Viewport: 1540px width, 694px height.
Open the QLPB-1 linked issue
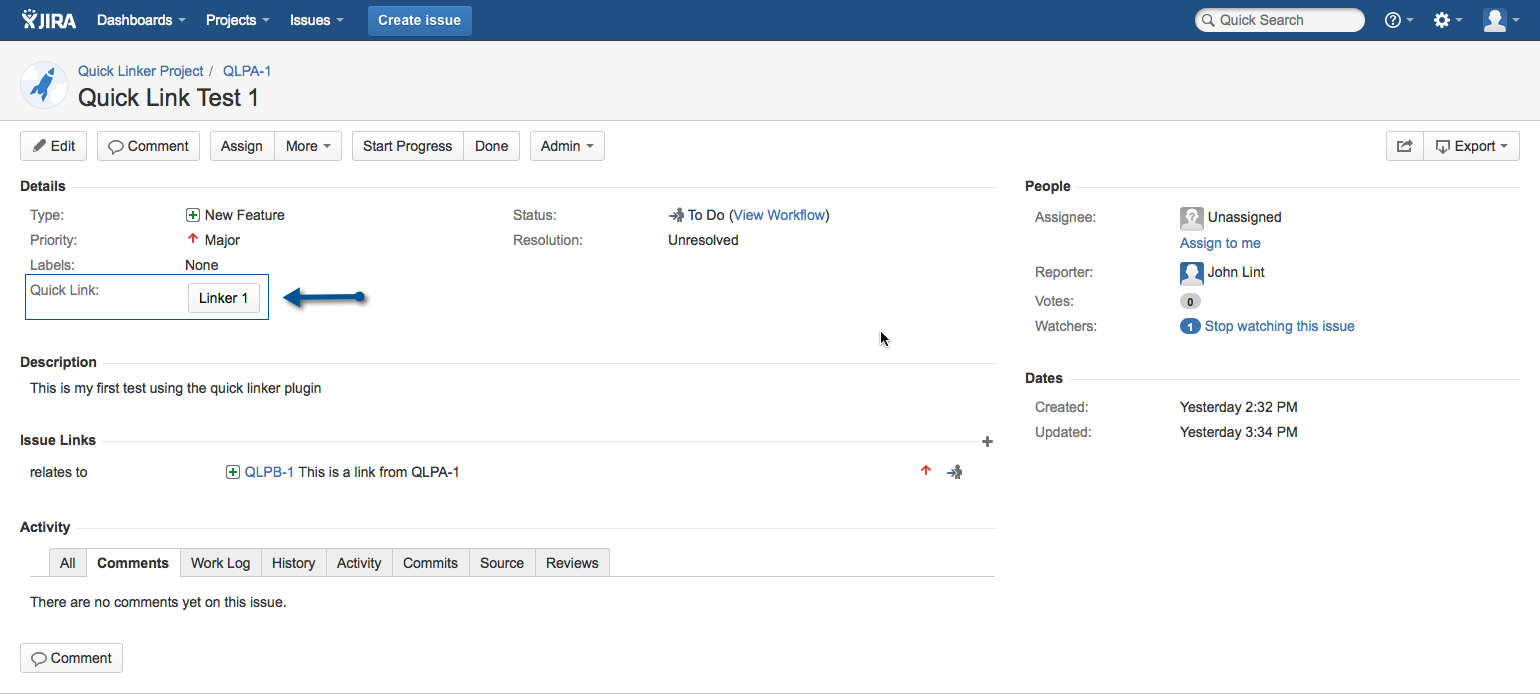coord(269,472)
